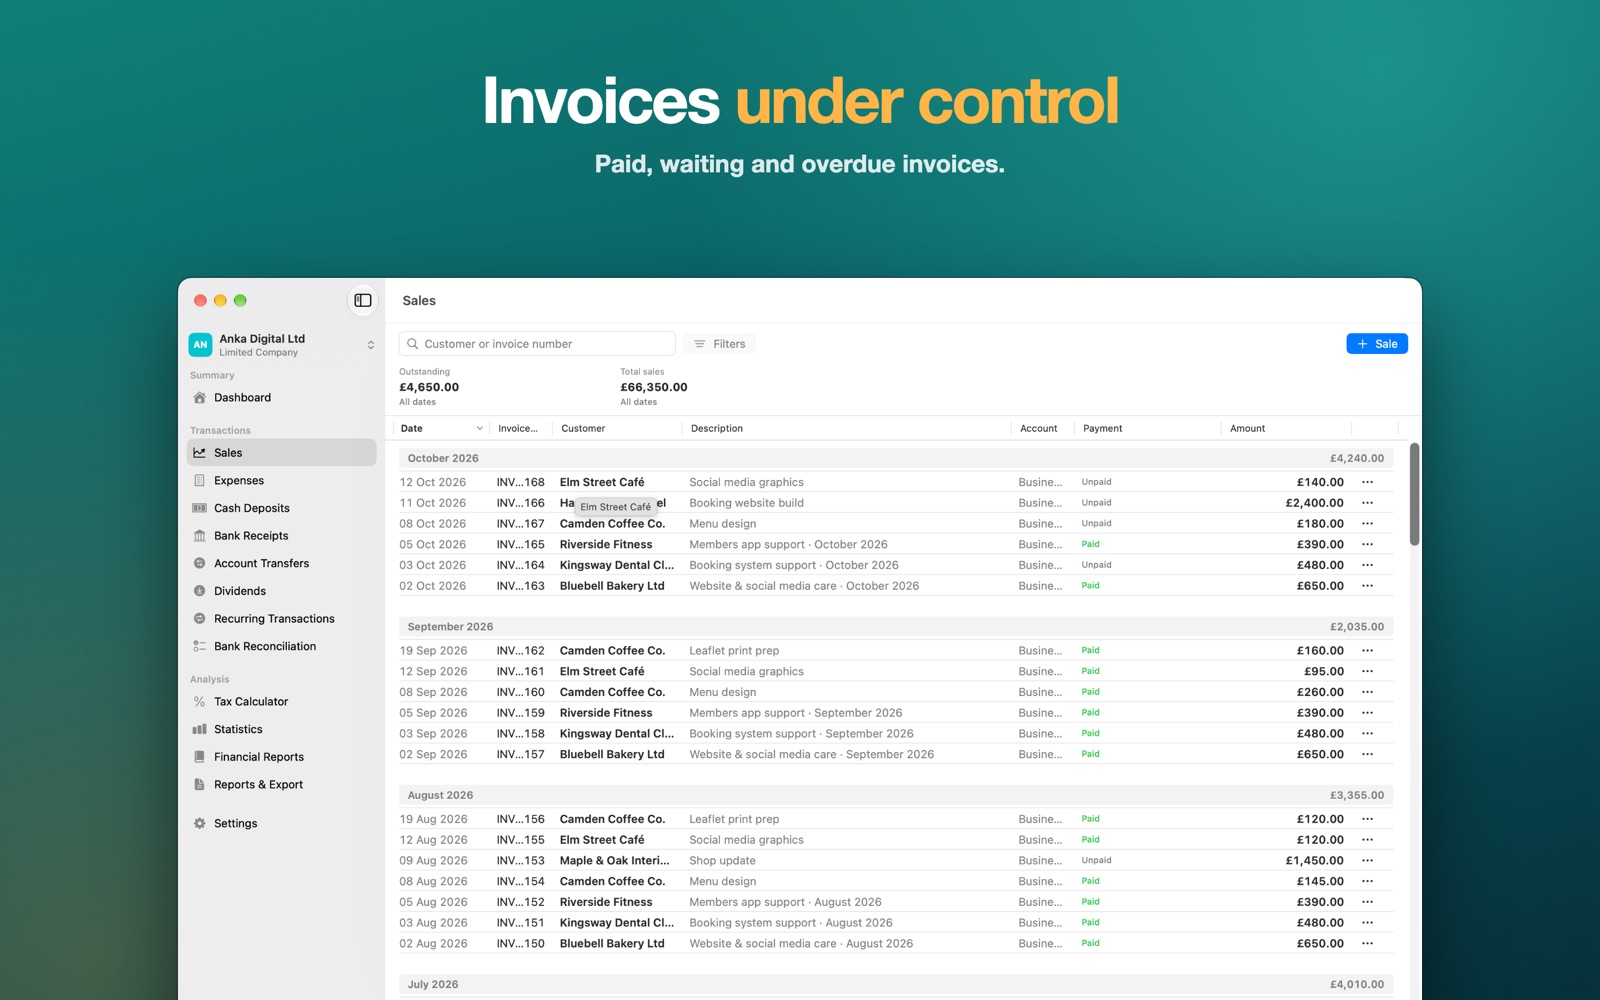
Task: Toggle the sidebar panel icon
Action: click(x=363, y=300)
